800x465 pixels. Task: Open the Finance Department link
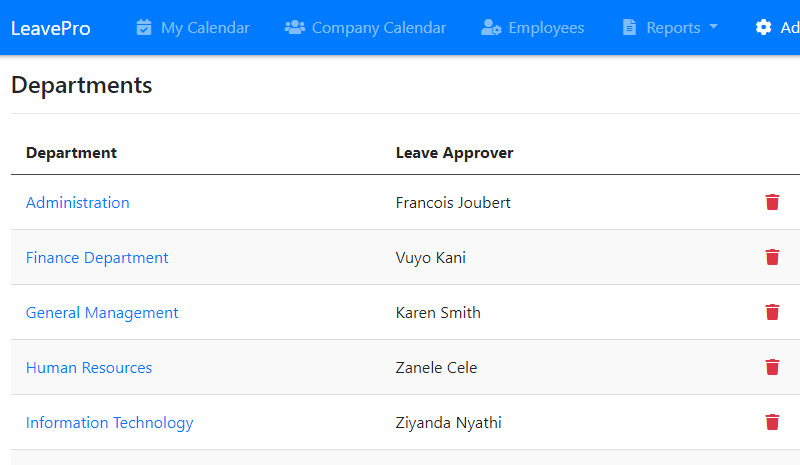[97, 257]
